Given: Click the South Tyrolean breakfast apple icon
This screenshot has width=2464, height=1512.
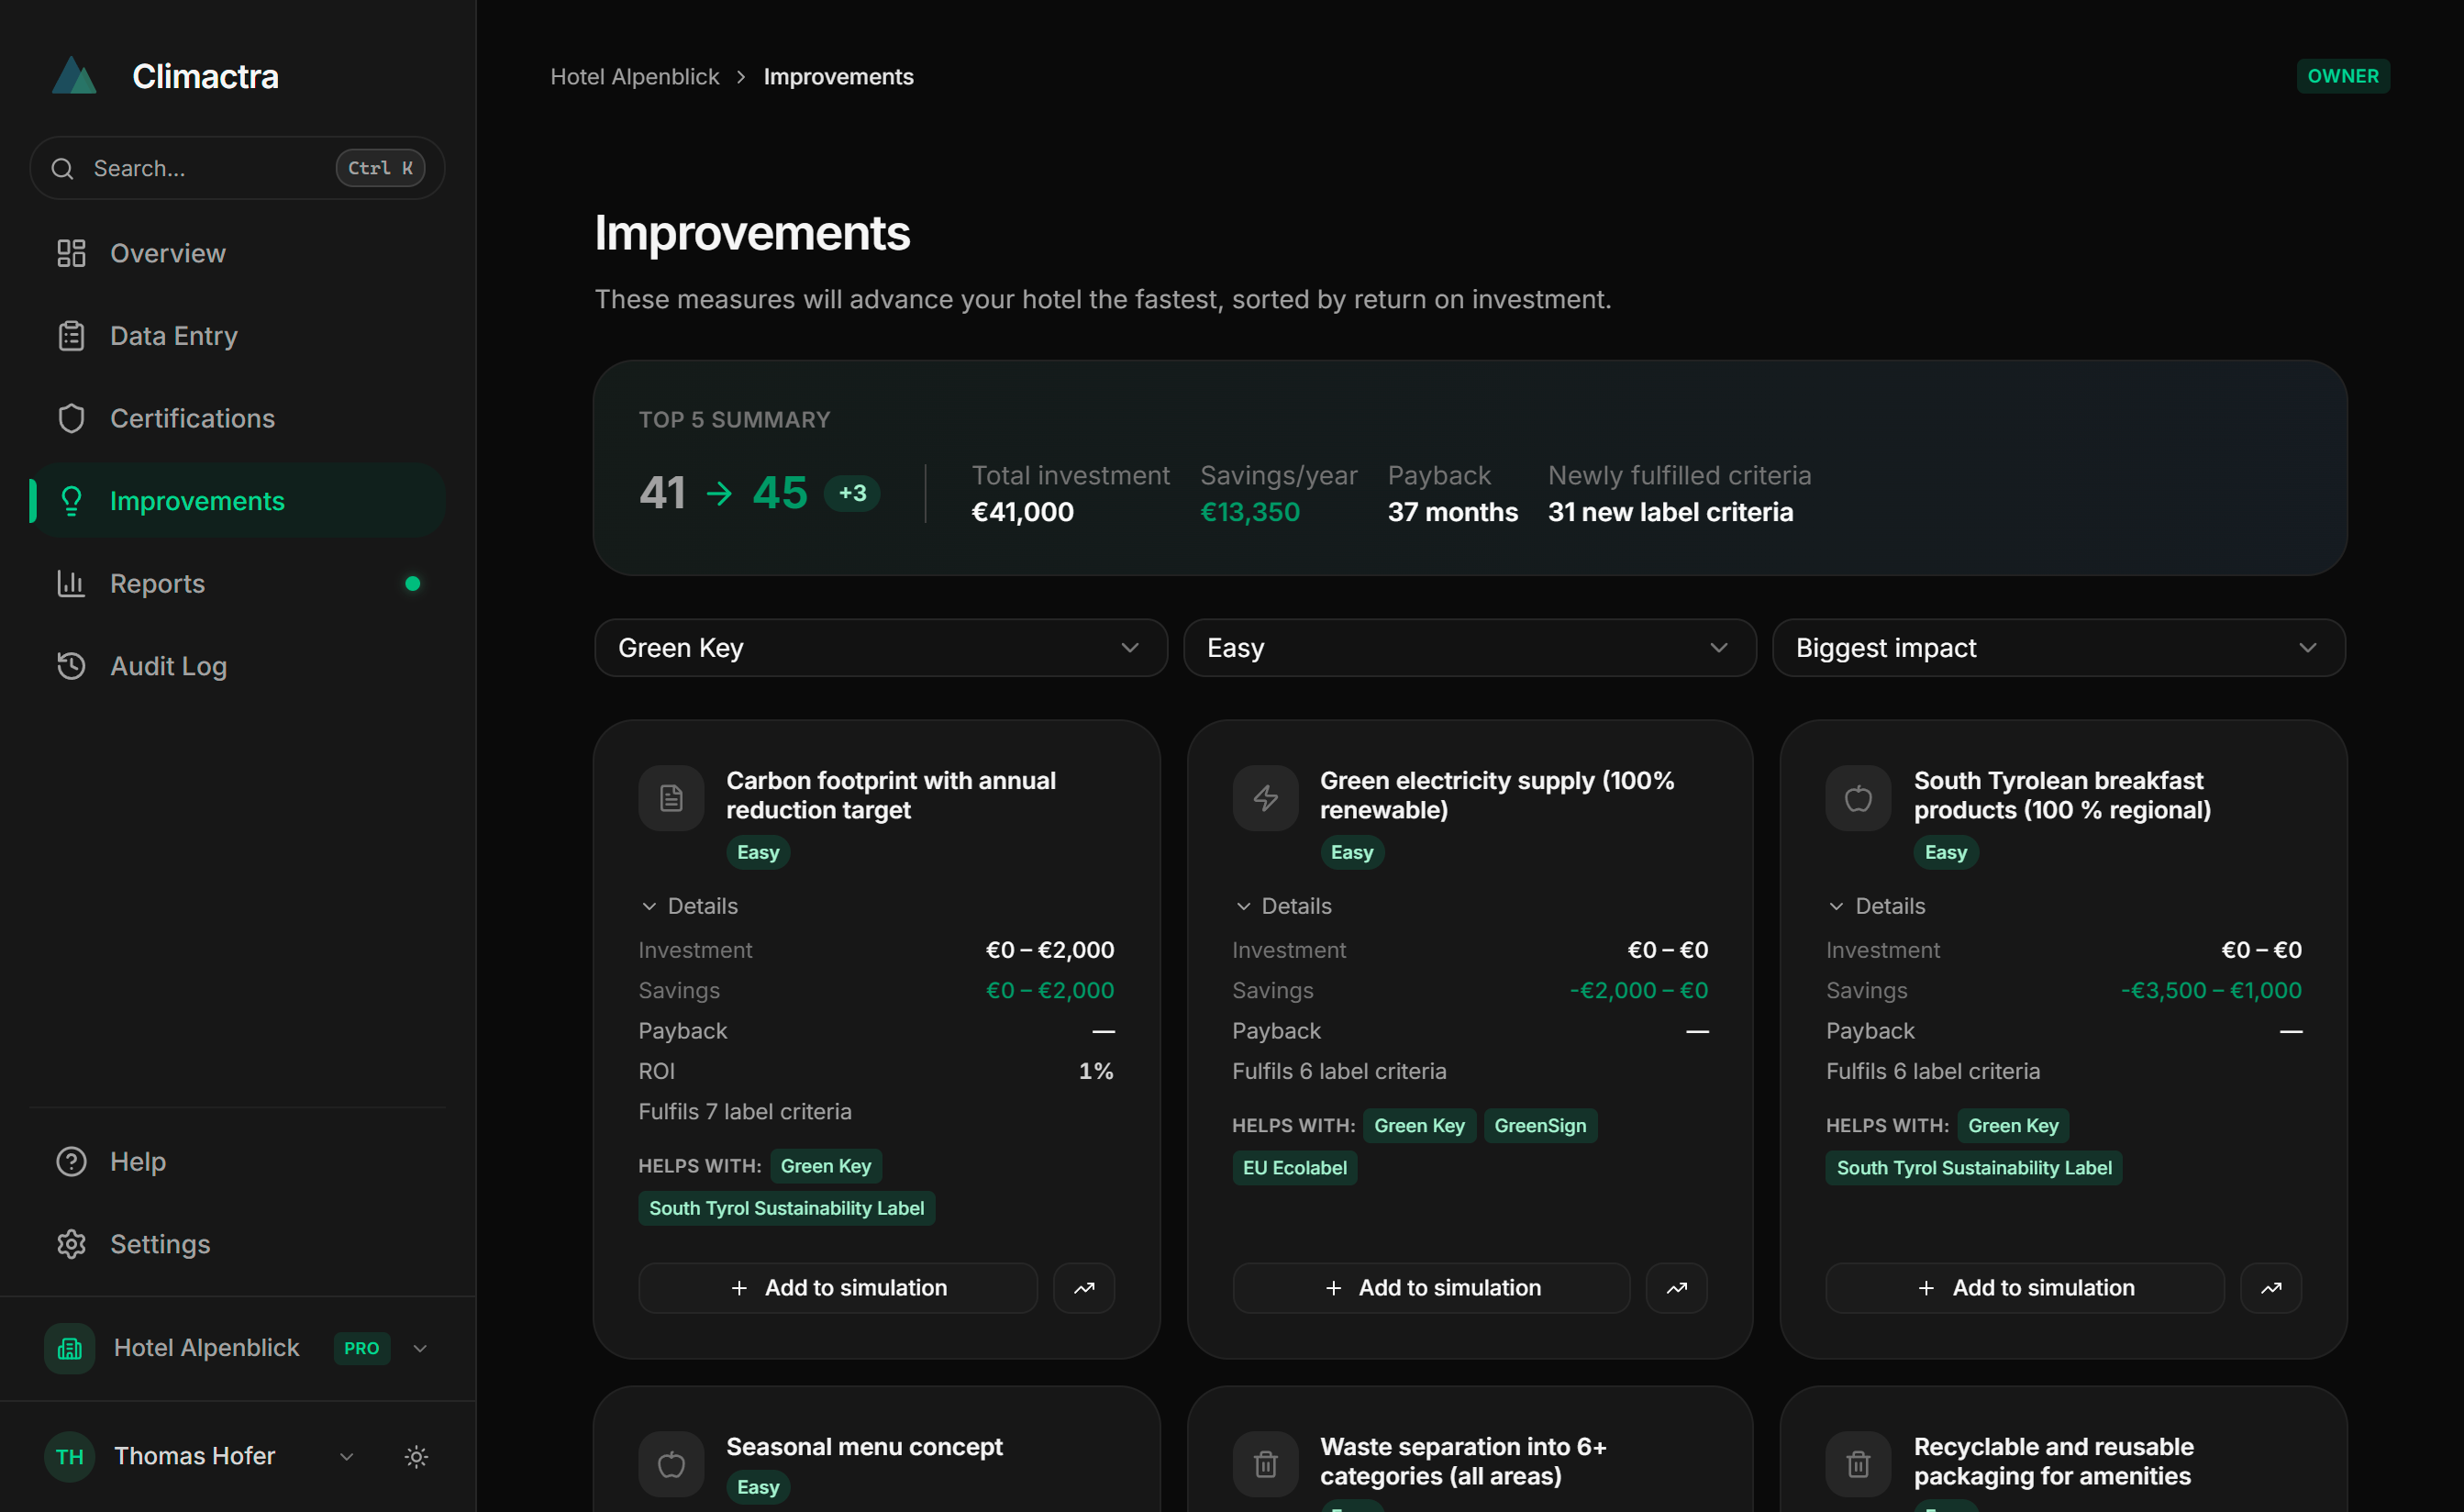Looking at the screenshot, I should [1858, 798].
